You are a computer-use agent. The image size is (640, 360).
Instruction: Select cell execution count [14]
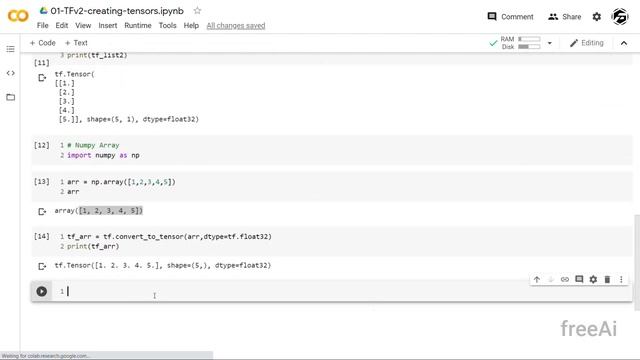tap(42, 236)
